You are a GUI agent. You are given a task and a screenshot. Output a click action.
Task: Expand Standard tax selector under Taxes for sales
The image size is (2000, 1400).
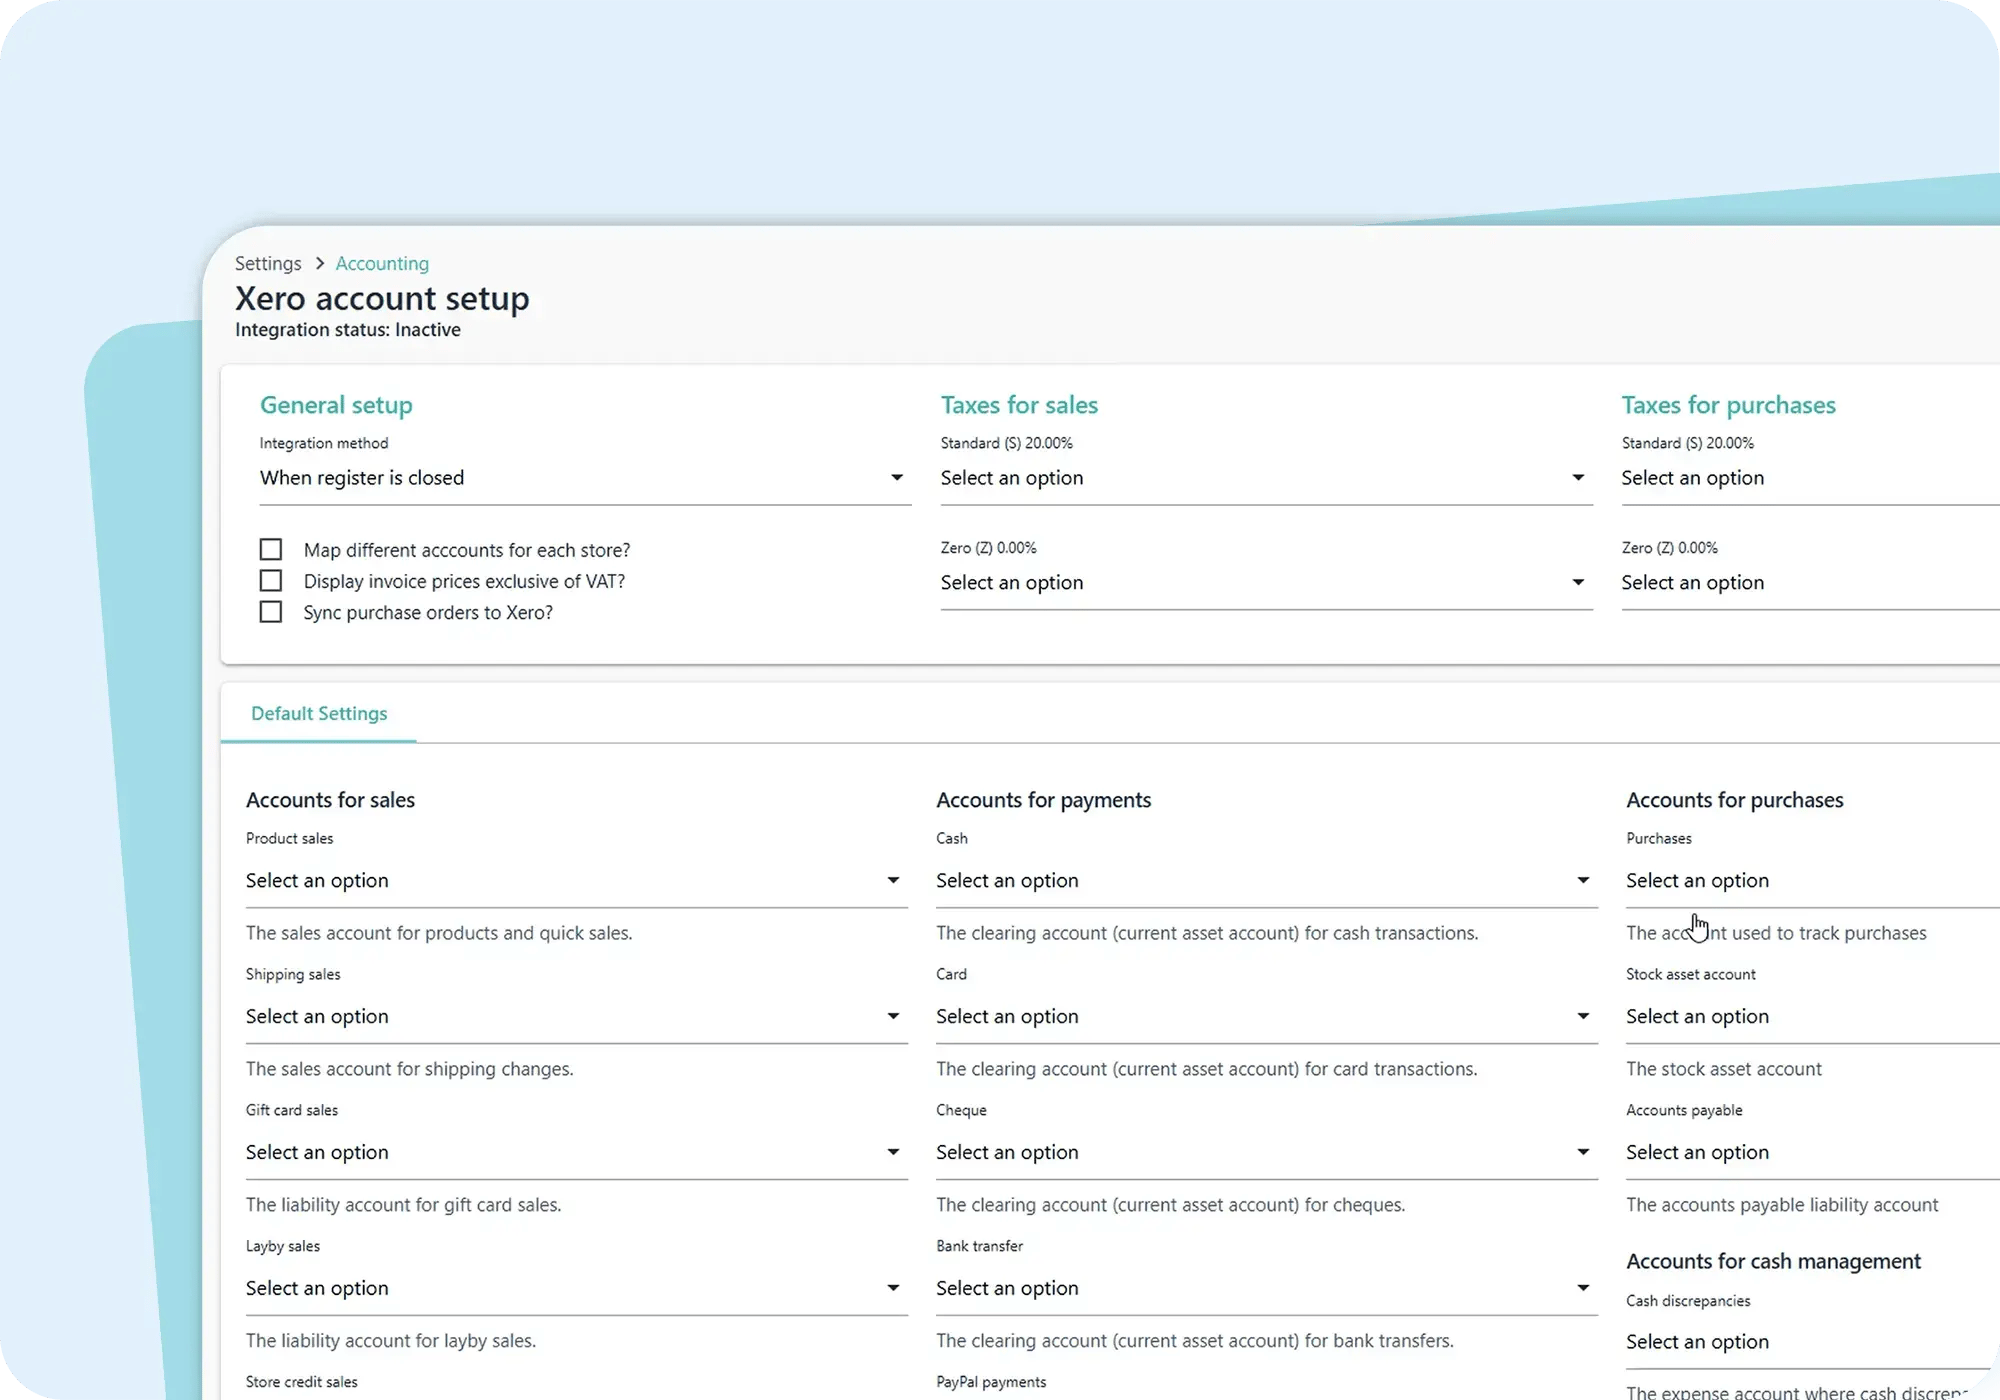click(1578, 477)
